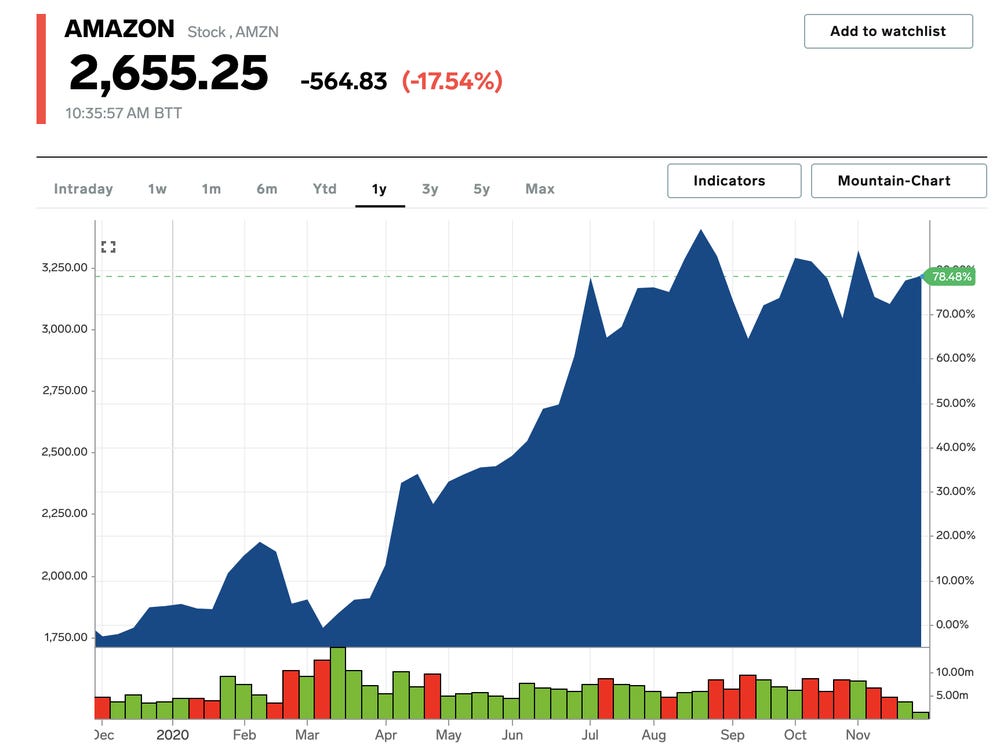Click the May x-axis label
Screen dimensions: 1000x750
(448, 735)
